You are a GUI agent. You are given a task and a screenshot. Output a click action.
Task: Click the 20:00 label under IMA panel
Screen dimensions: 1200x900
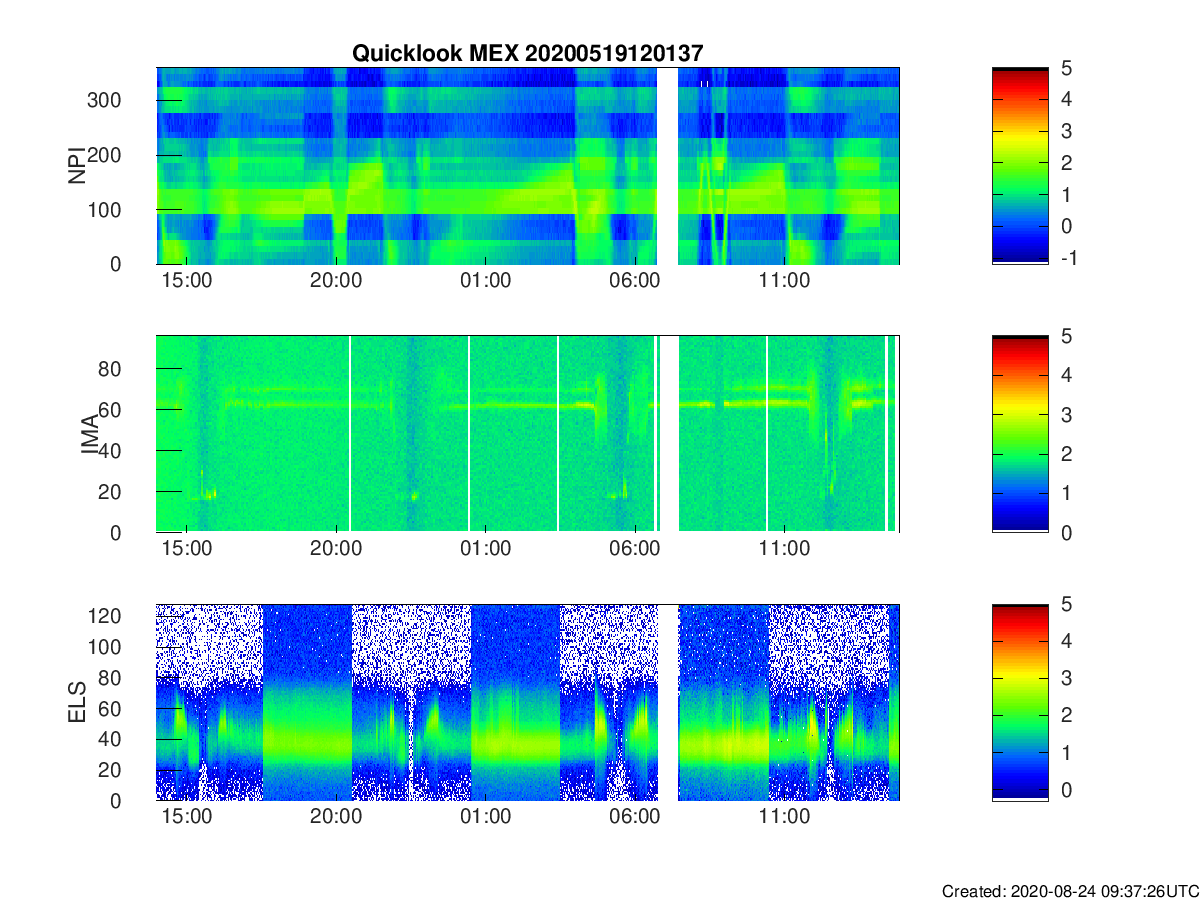[x=336, y=549]
